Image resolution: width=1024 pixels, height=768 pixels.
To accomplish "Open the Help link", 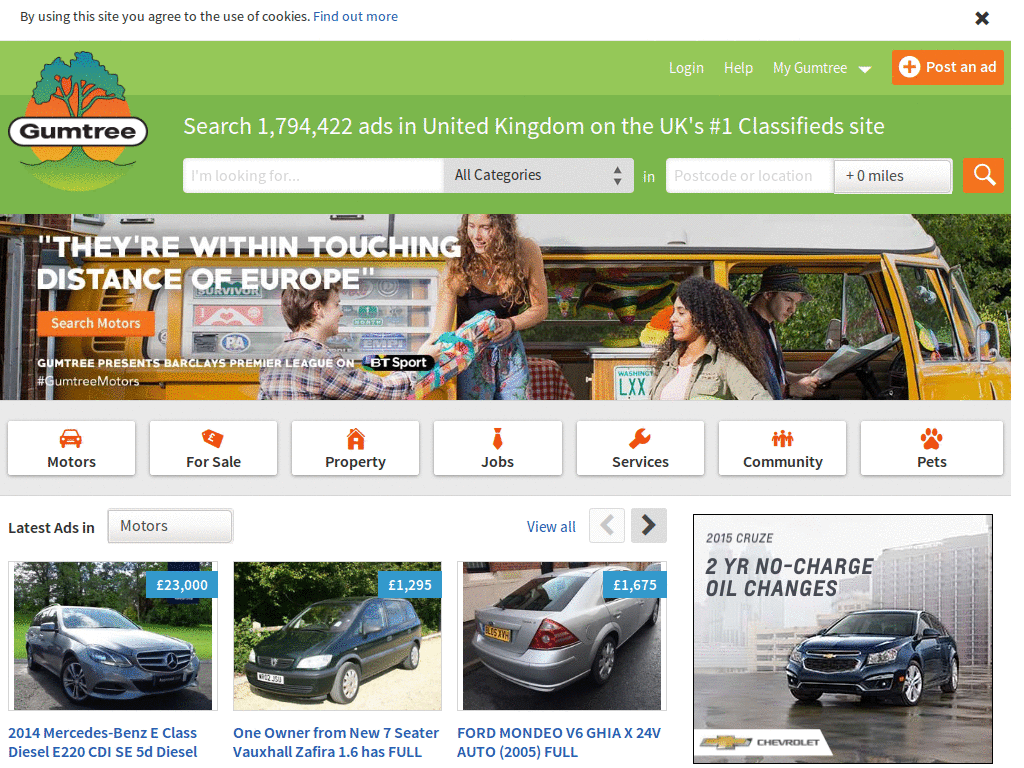I will pyautogui.click(x=738, y=68).
